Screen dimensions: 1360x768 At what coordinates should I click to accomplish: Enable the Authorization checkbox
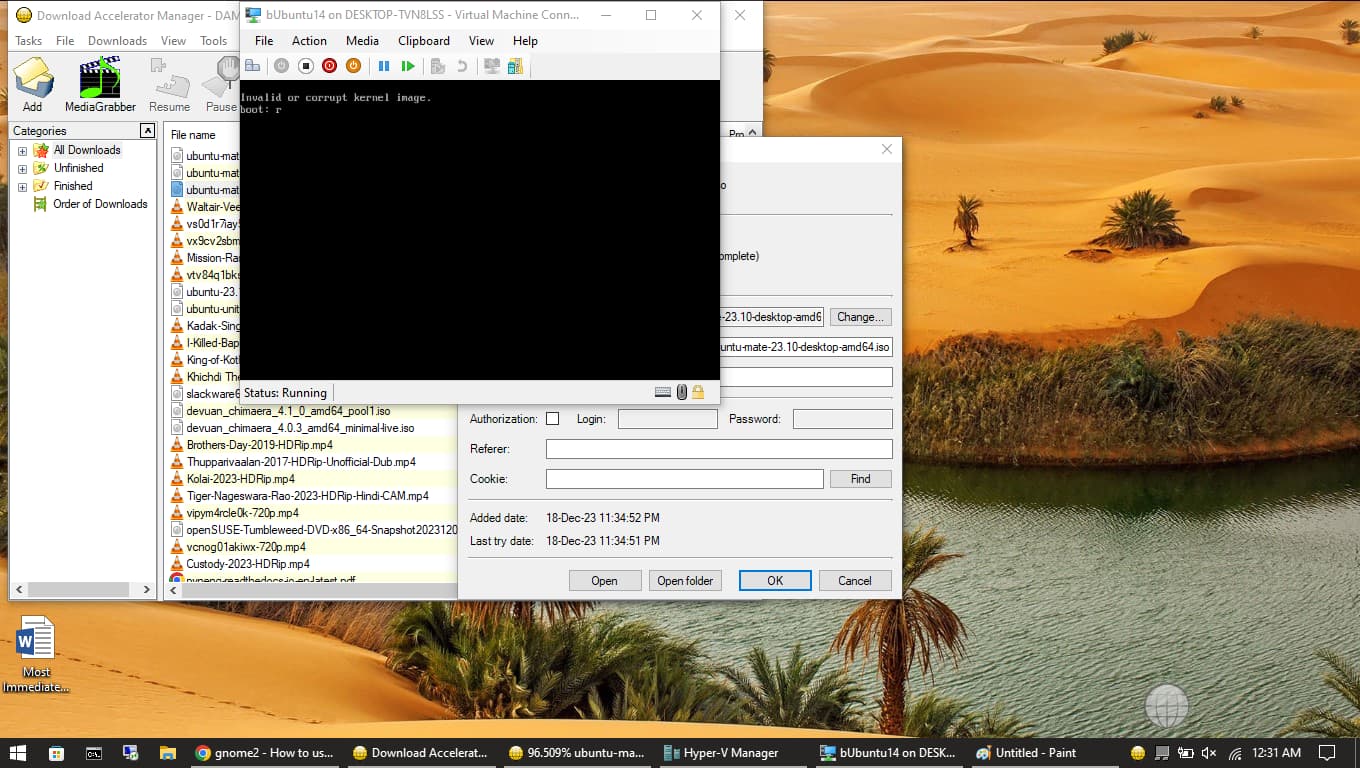tap(552, 419)
